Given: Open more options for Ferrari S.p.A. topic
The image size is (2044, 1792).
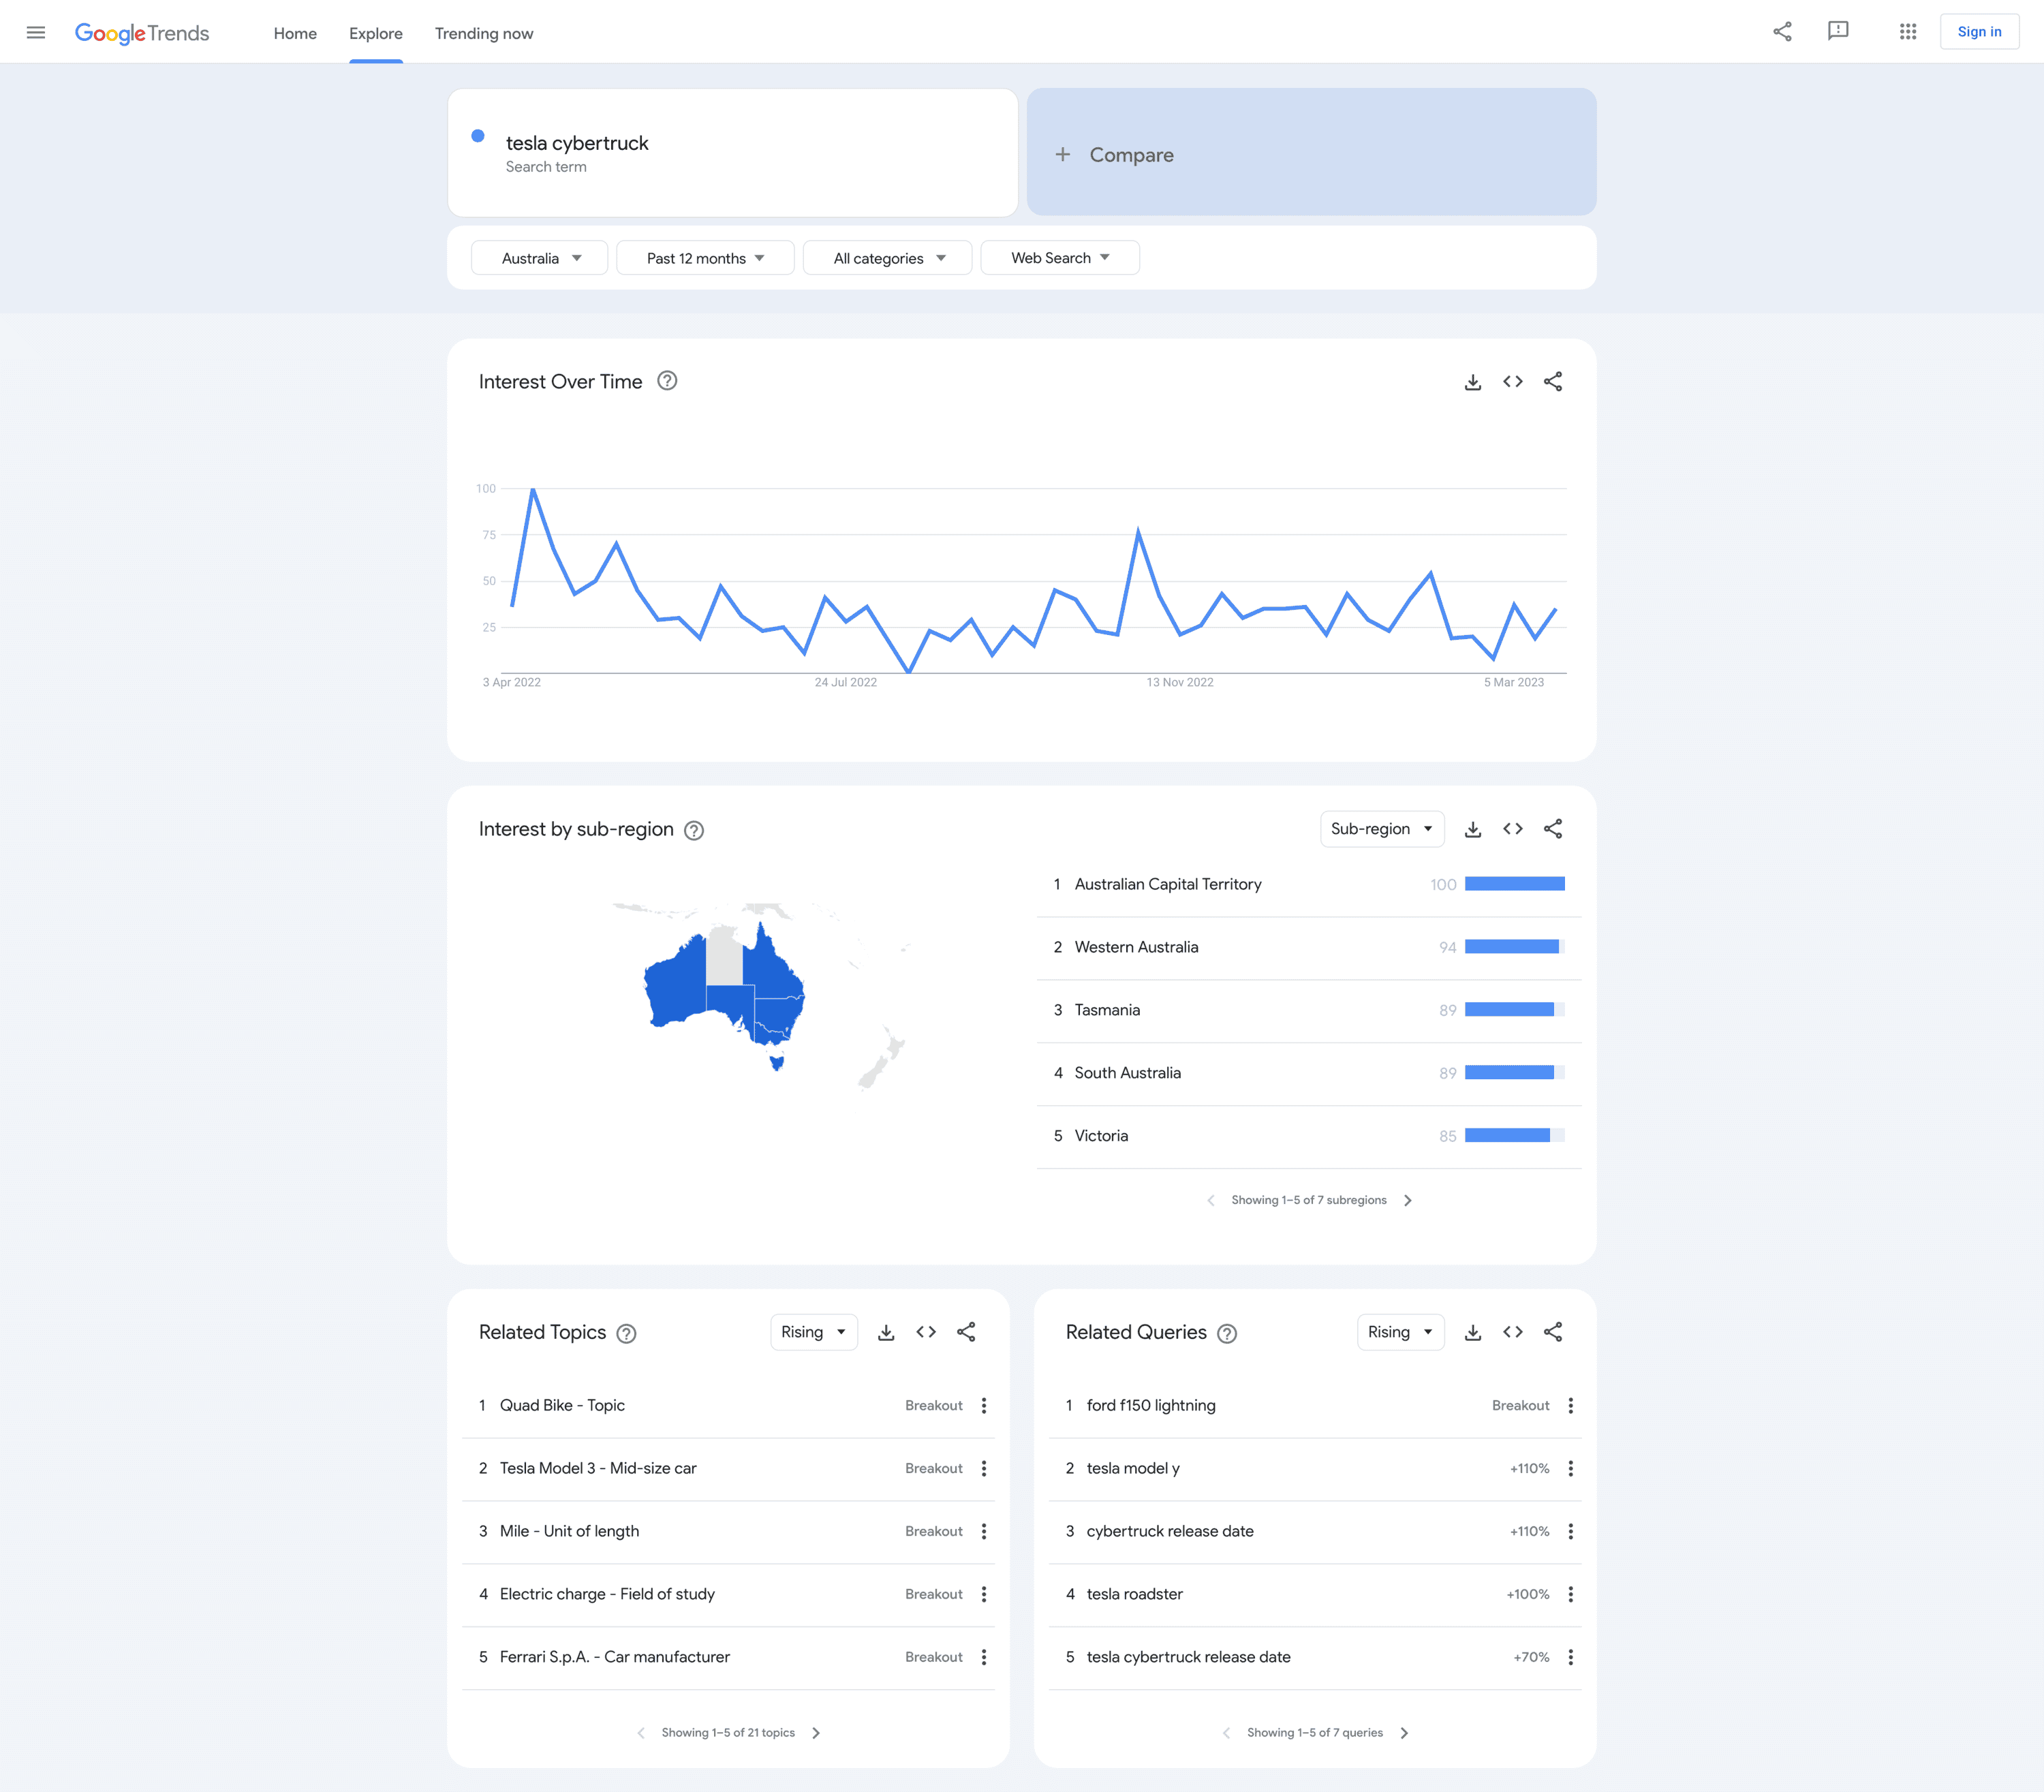Looking at the screenshot, I should tap(984, 1657).
